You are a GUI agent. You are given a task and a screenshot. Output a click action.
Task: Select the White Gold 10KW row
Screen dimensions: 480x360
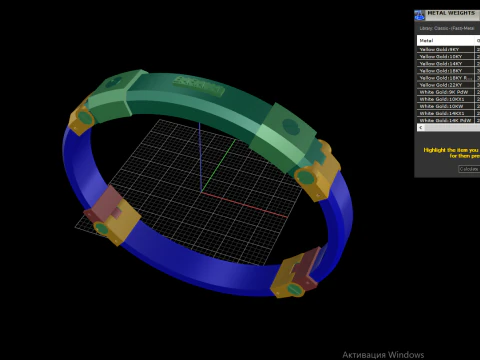[448, 106]
